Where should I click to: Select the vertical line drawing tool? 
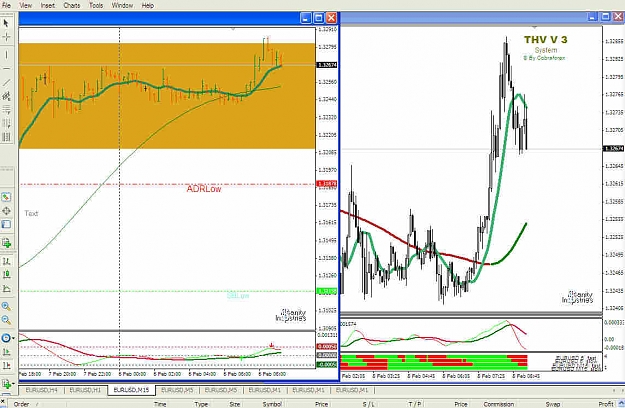tap(6, 55)
